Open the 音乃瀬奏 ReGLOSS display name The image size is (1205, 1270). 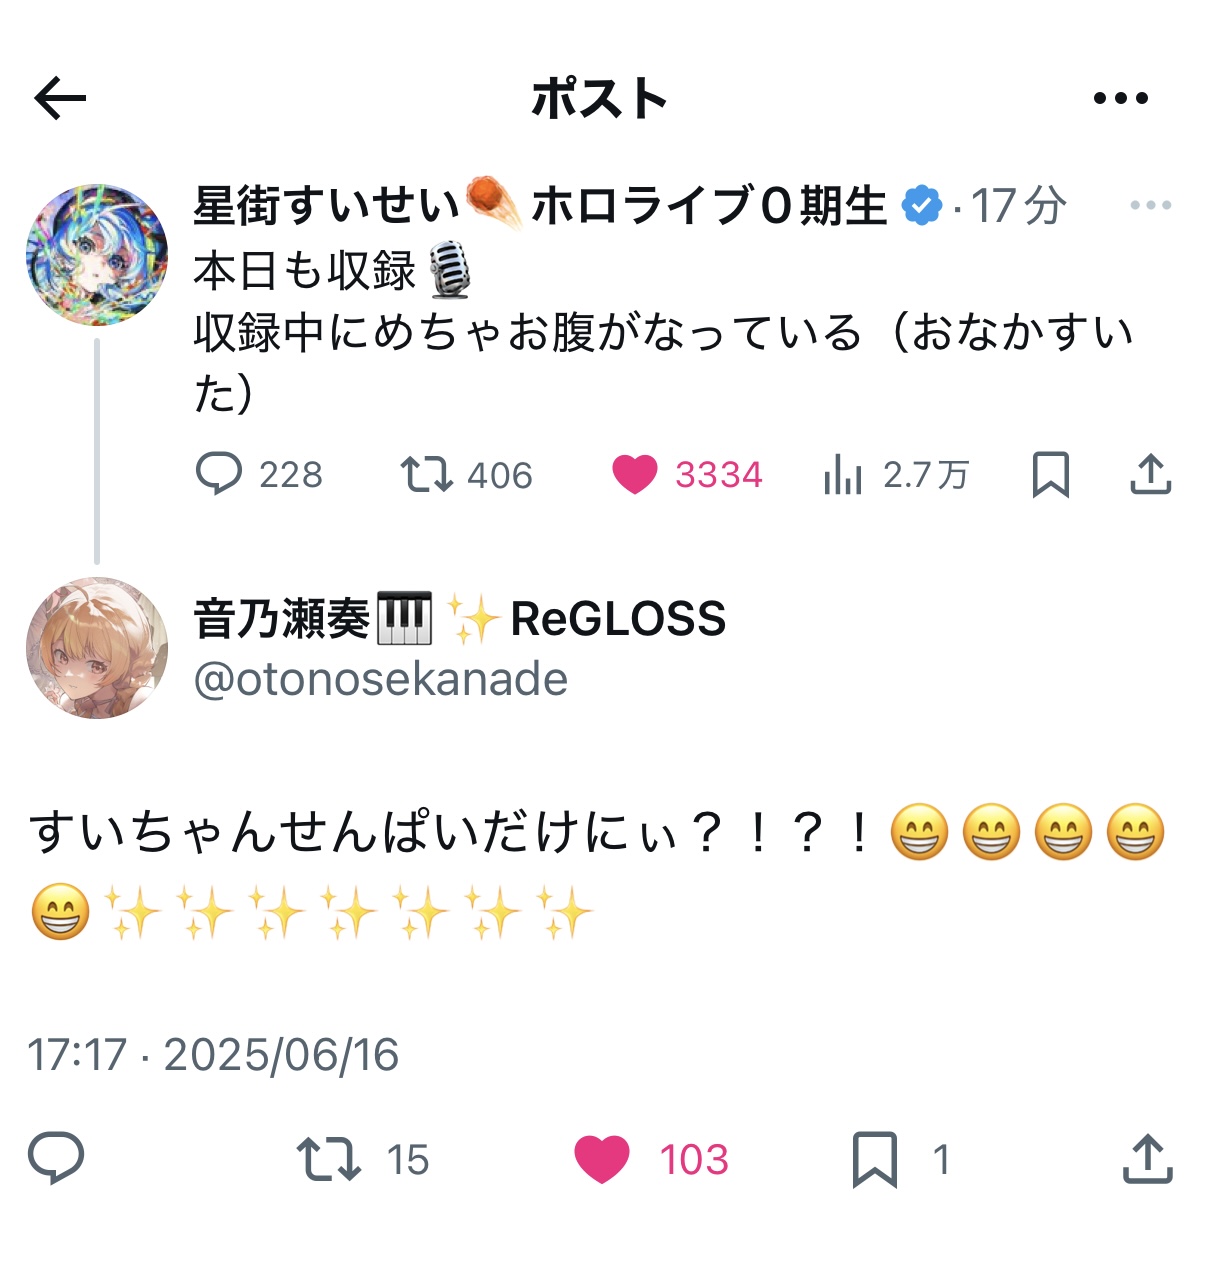click(459, 618)
